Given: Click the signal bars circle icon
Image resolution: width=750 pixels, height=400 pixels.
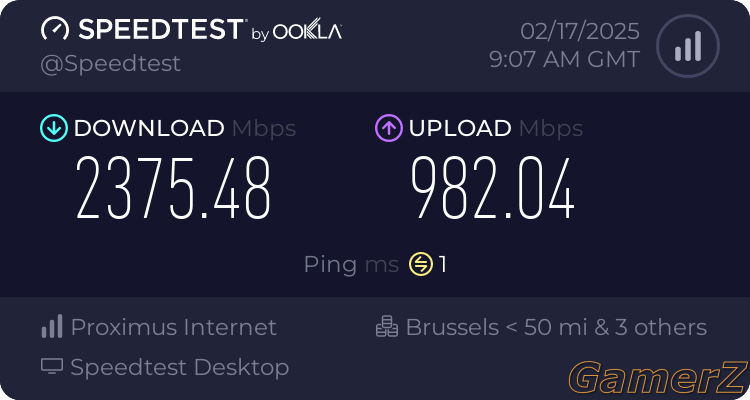Looking at the screenshot, I should pos(688,46).
